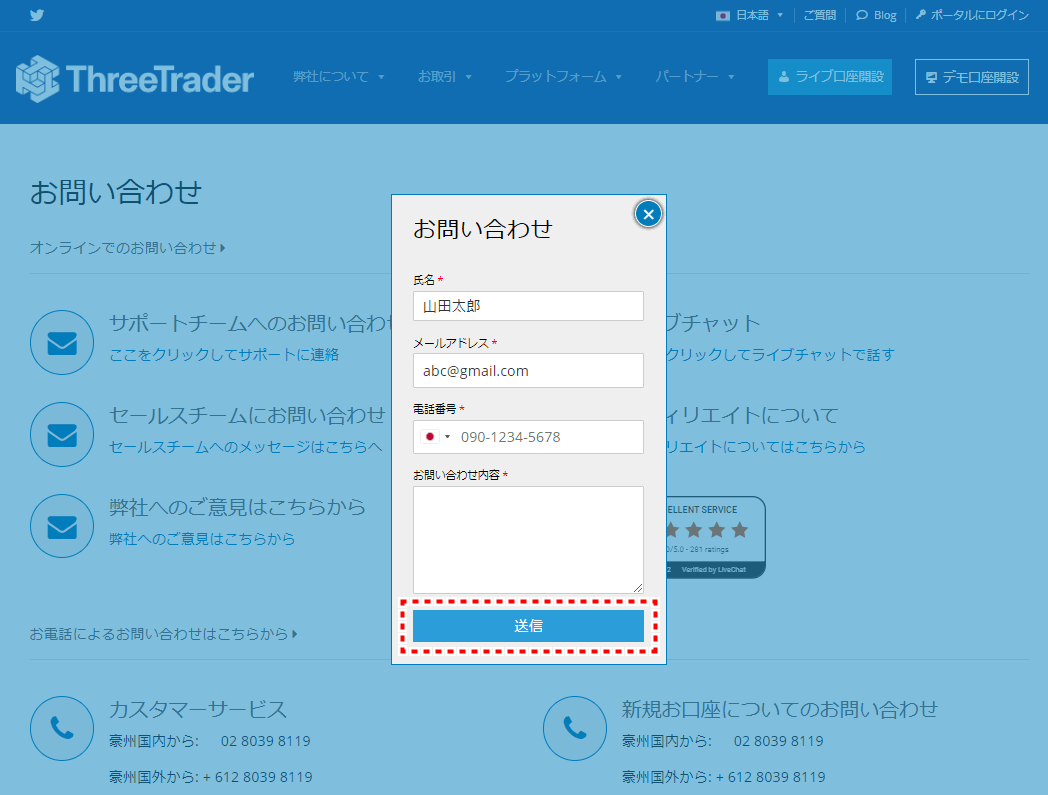
Task: Open the Twitter bird icon link
Action: [x=37, y=15]
